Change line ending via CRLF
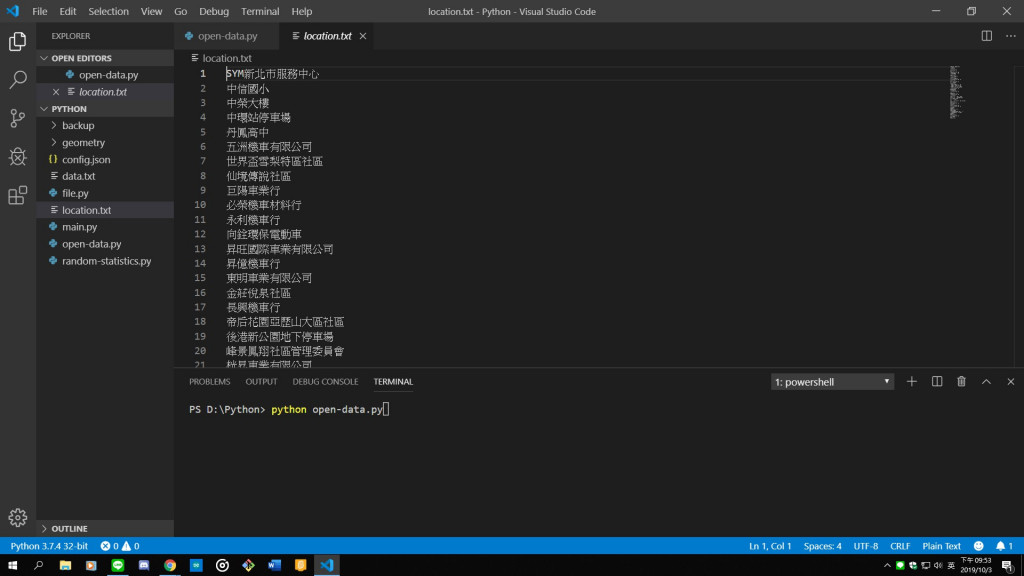Image resolution: width=1024 pixels, height=576 pixels. 900,546
